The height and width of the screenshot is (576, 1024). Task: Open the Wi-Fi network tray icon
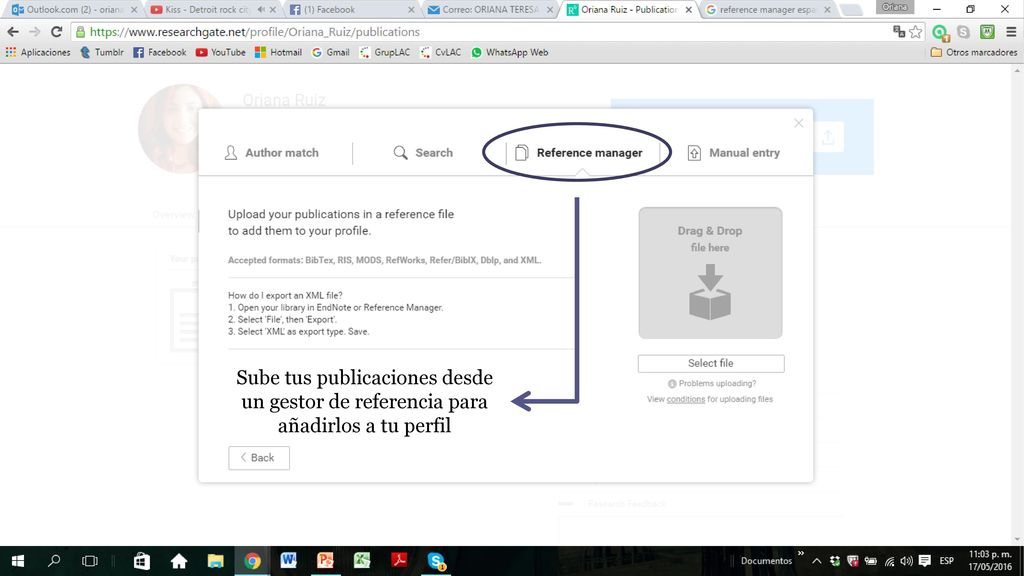tap(889, 560)
